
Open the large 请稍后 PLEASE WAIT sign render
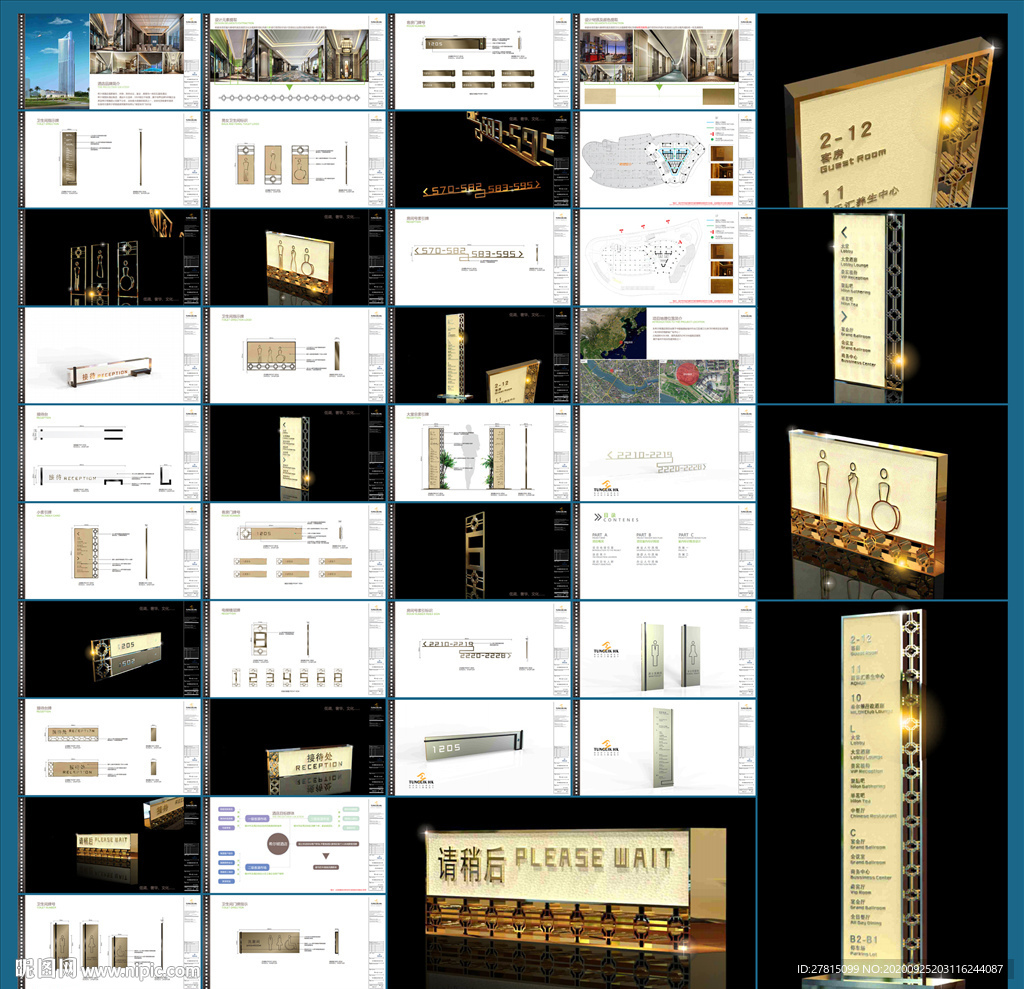tap(572, 892)
